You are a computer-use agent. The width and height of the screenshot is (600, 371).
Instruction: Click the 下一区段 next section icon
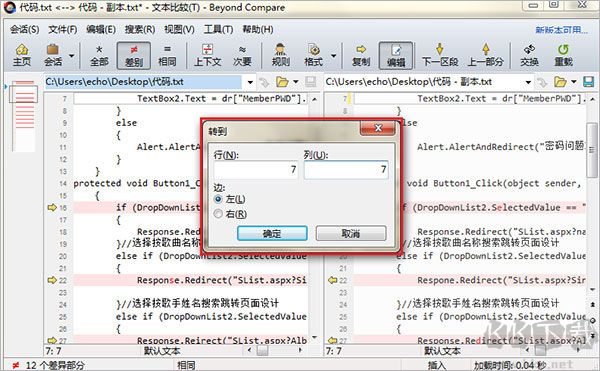[440, 55]
